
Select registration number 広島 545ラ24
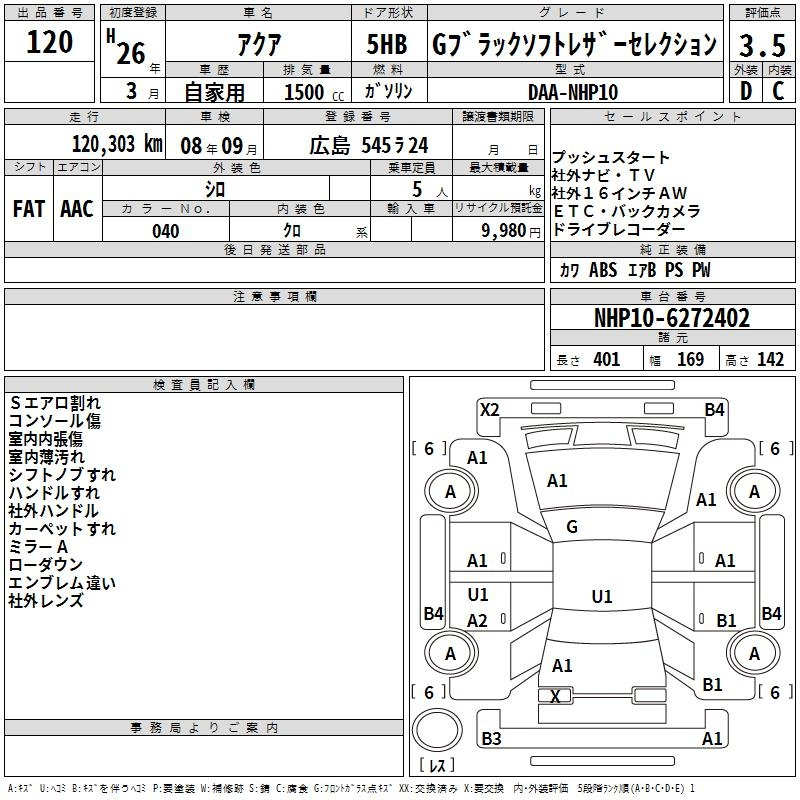pos(368,146)
